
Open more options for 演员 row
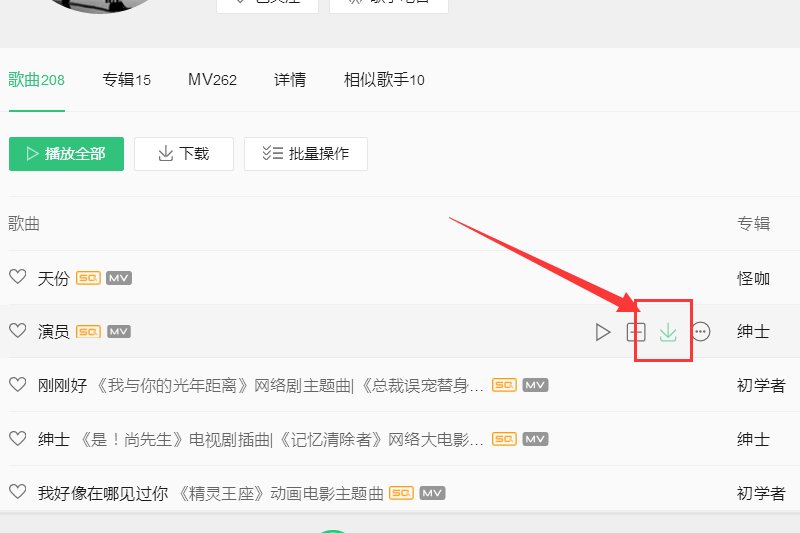[x=701, y=332]
